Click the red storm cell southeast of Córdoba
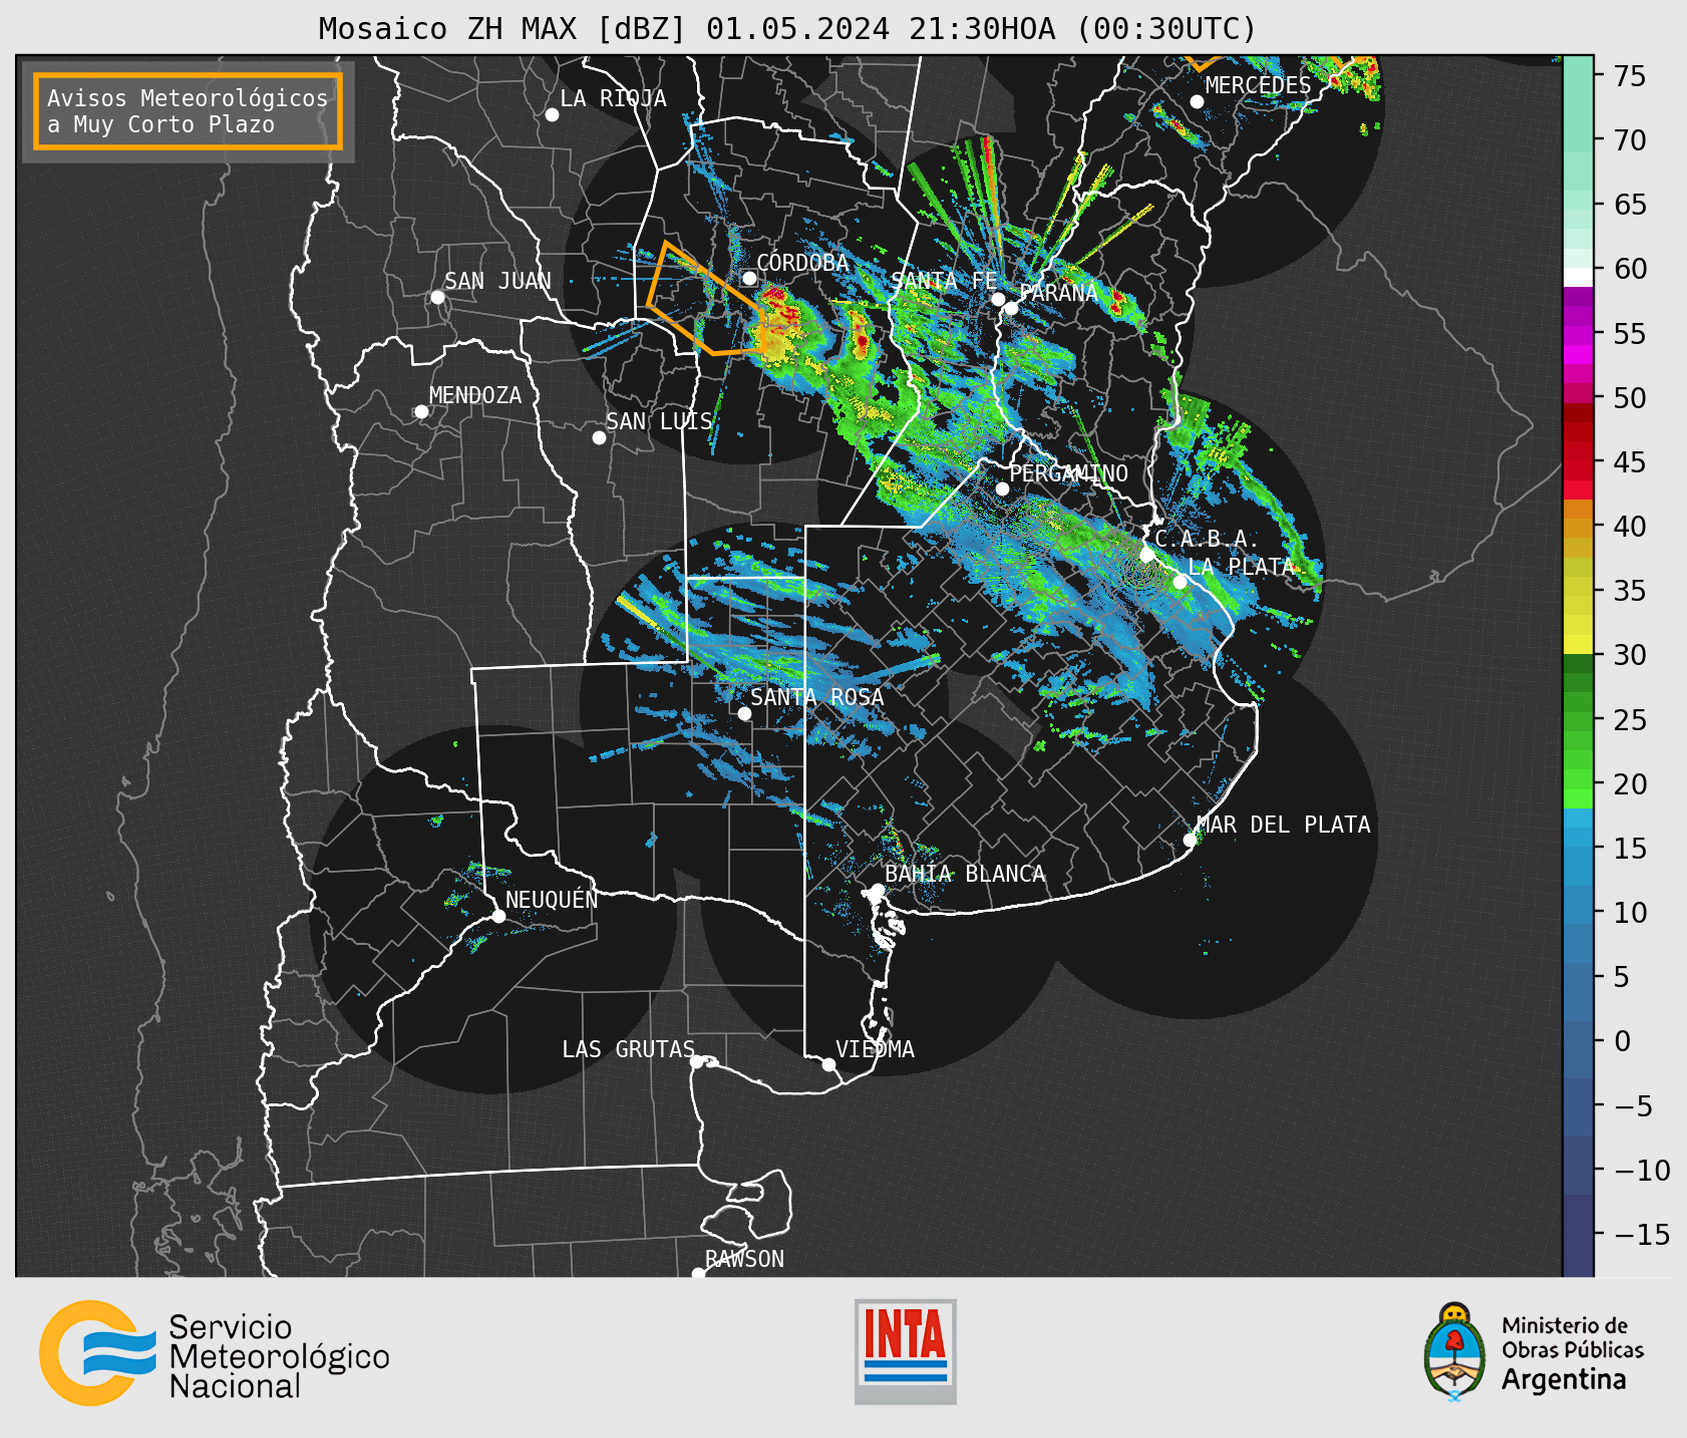This screenshot has height=1438, width=1687. 779,307
